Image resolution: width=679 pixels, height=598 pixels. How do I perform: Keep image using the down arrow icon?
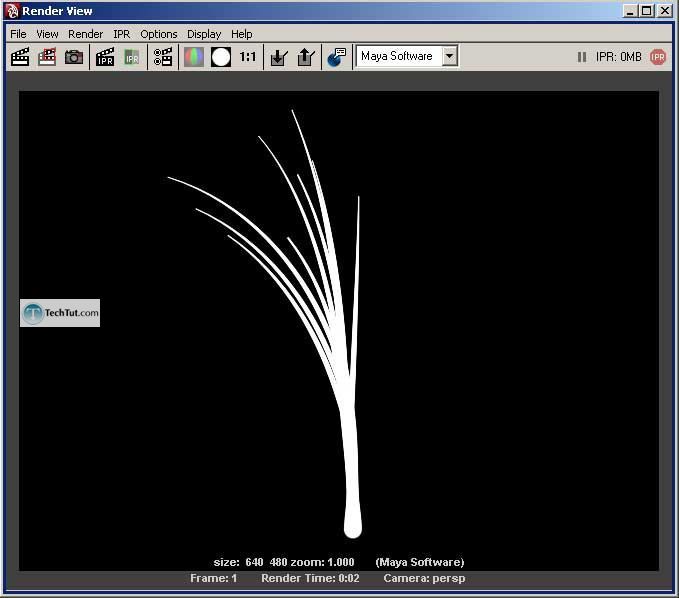[x=279, y=57]
